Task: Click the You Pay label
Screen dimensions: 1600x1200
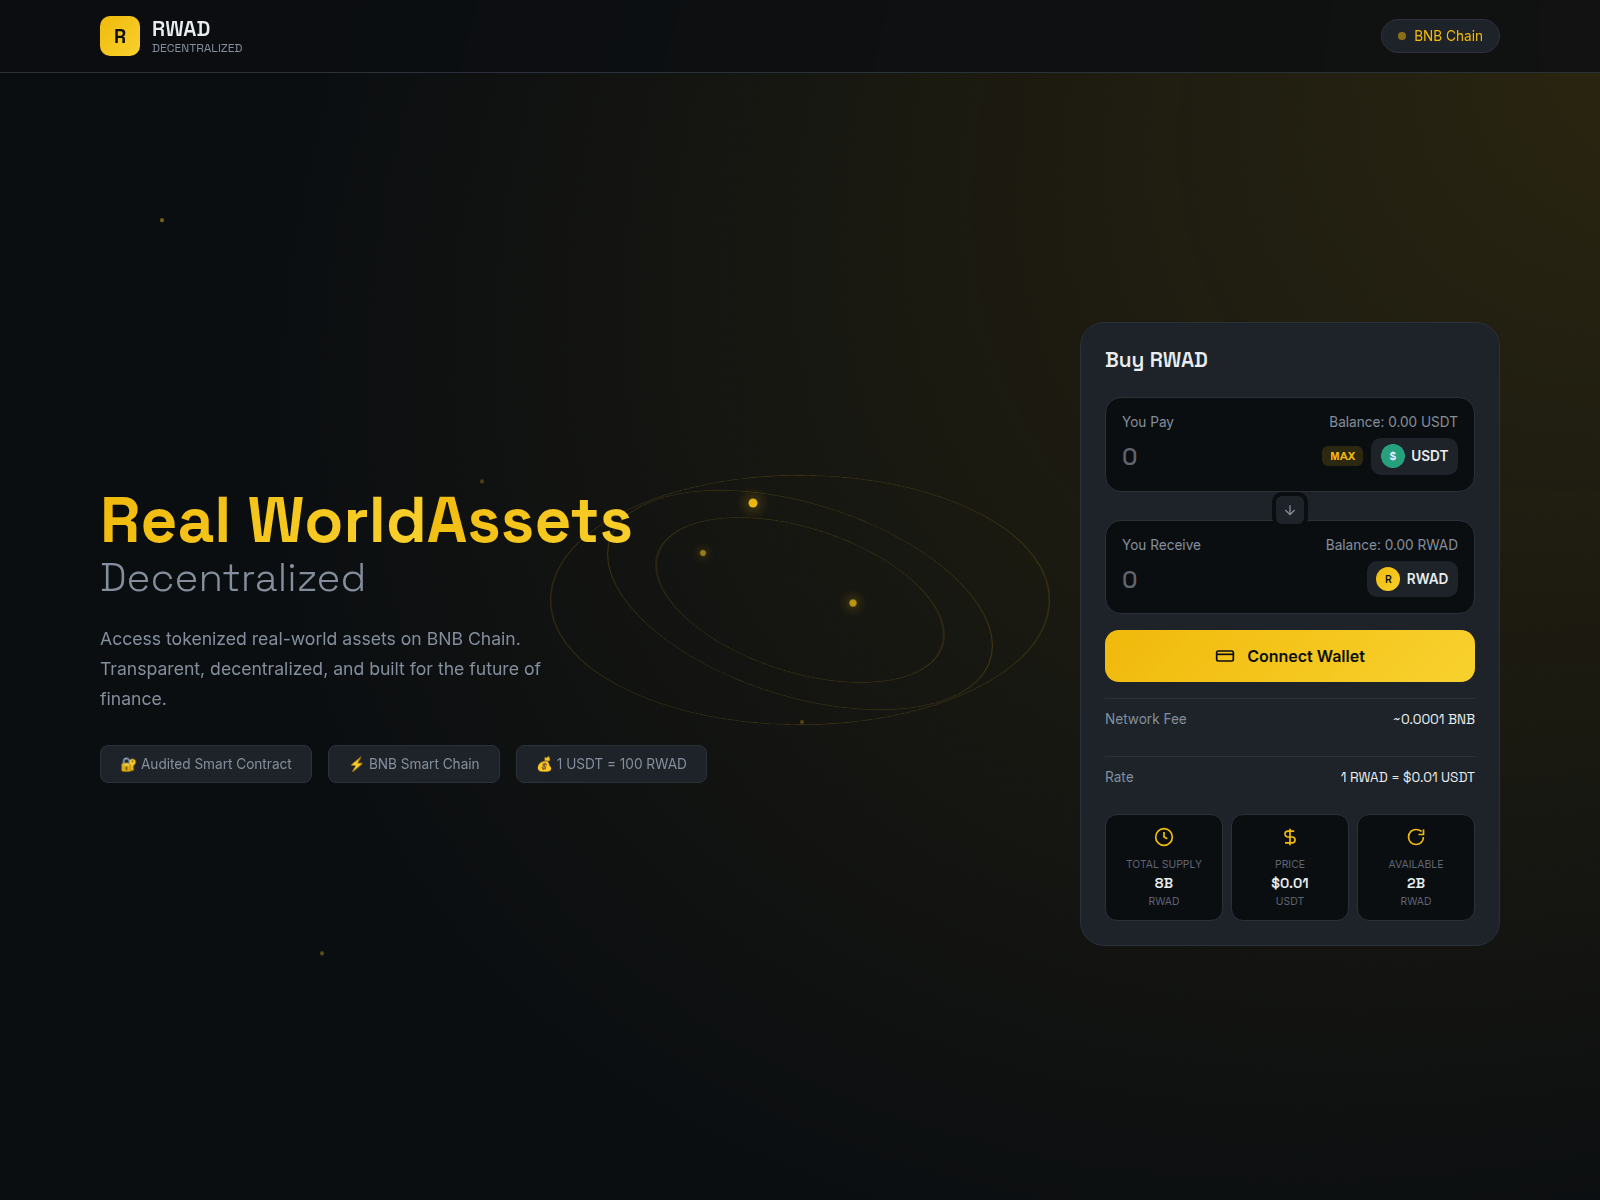Action: click(x=1148, y=422)
